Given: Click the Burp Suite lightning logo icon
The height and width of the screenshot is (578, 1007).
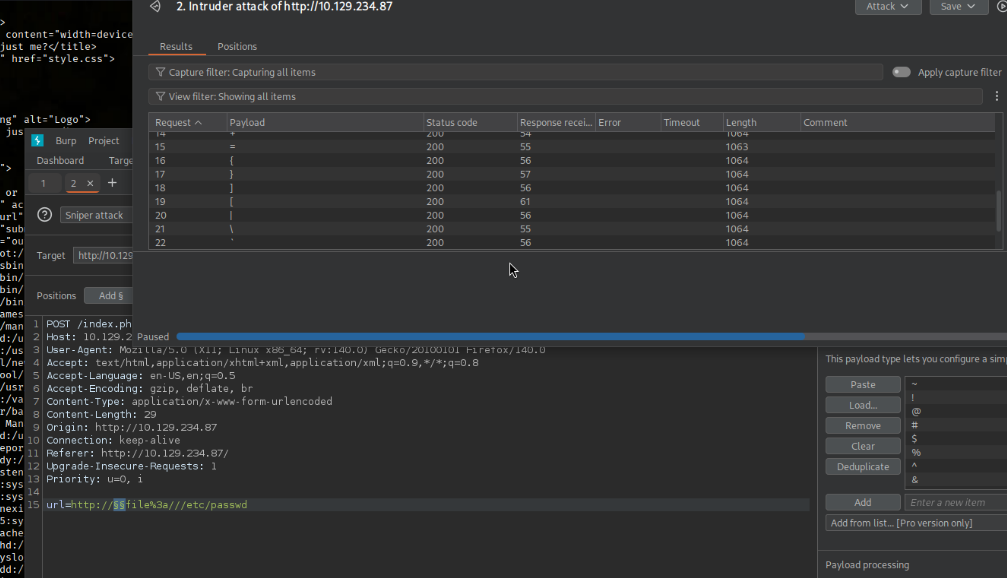Looking at the screenshot, I should coord(37,140).
